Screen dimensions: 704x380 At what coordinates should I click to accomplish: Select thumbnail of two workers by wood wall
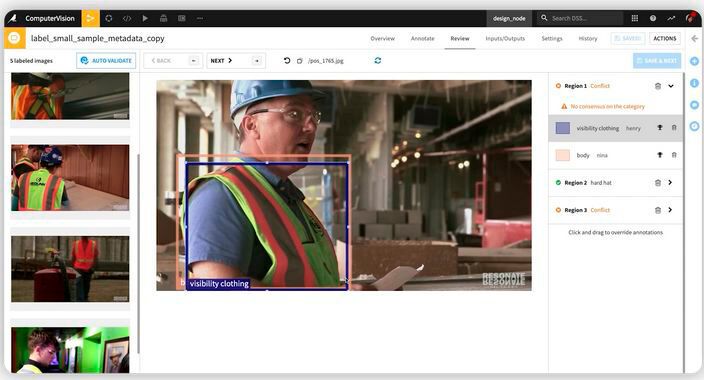click(x=70, y=178)
